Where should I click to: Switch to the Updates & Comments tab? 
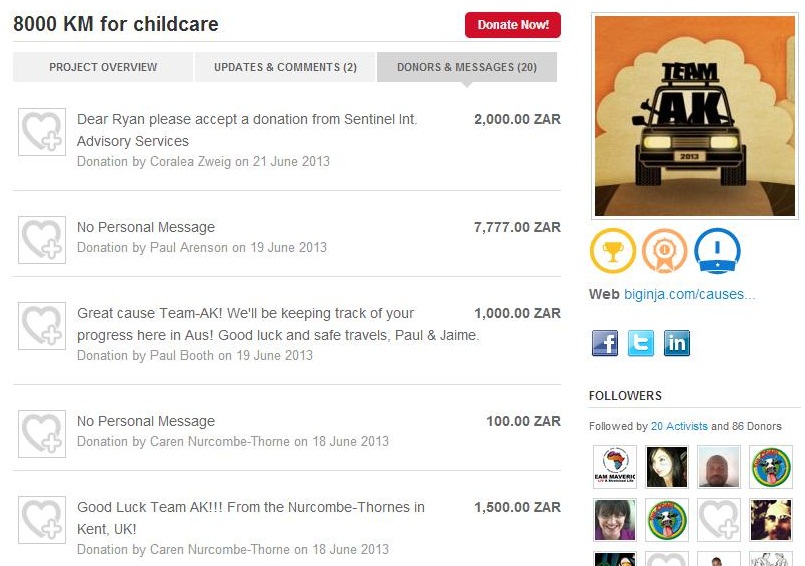pyautogui.click(x=285, y=67)
